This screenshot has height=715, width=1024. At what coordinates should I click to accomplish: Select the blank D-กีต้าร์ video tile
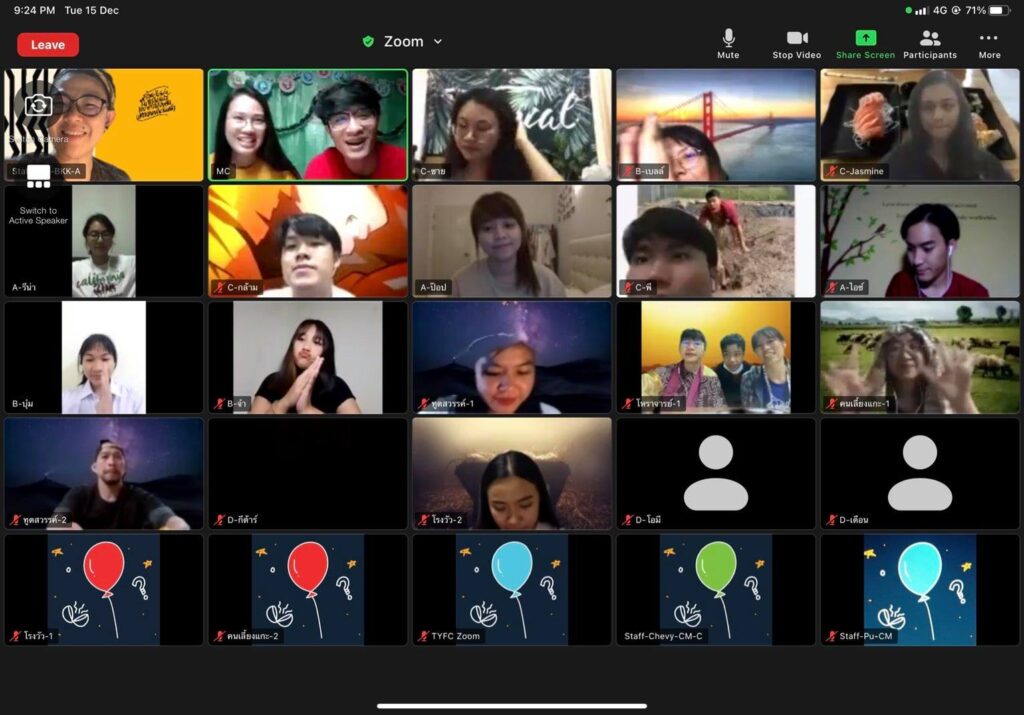coord(307,472)
